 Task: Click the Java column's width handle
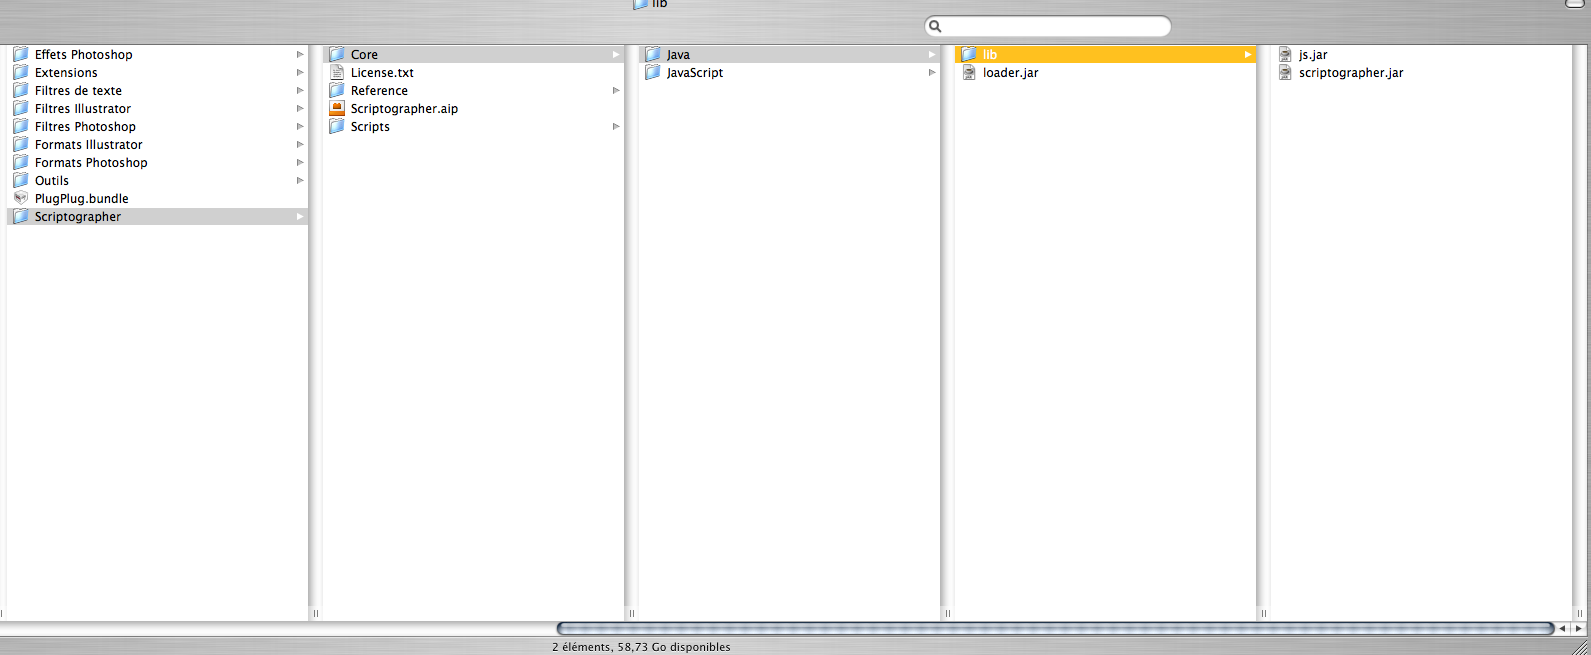(x=947, y=613)
